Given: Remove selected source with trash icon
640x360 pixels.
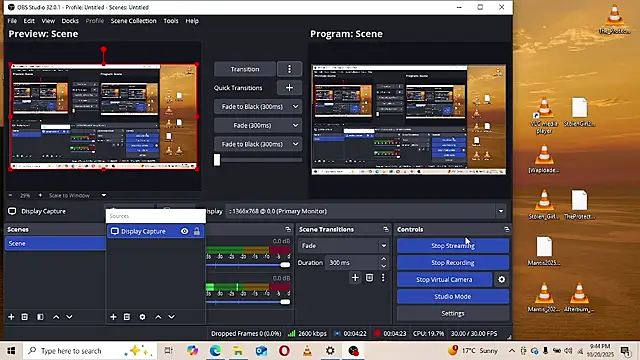Looking at the screenshot, I should pos(127,317).
